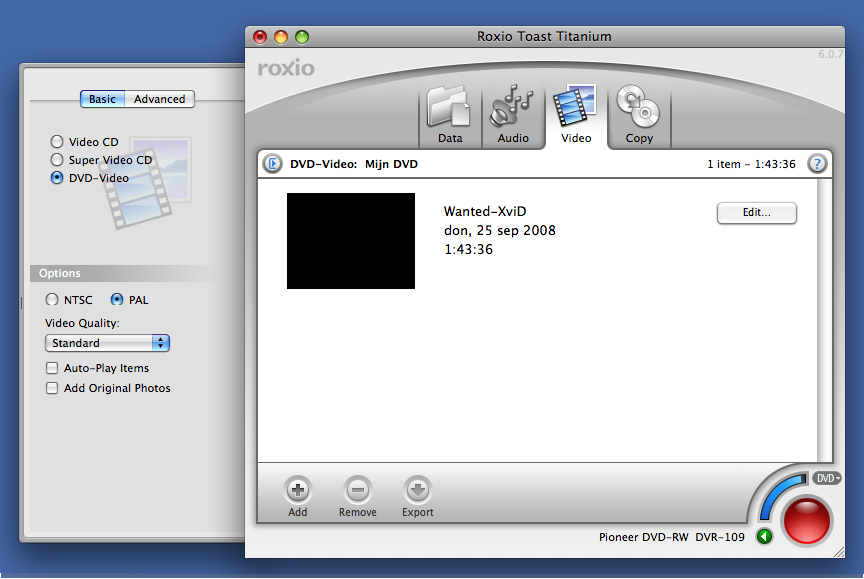
Task: Enable the Auto-Play Items checkbox
Action: pos(52,368)
